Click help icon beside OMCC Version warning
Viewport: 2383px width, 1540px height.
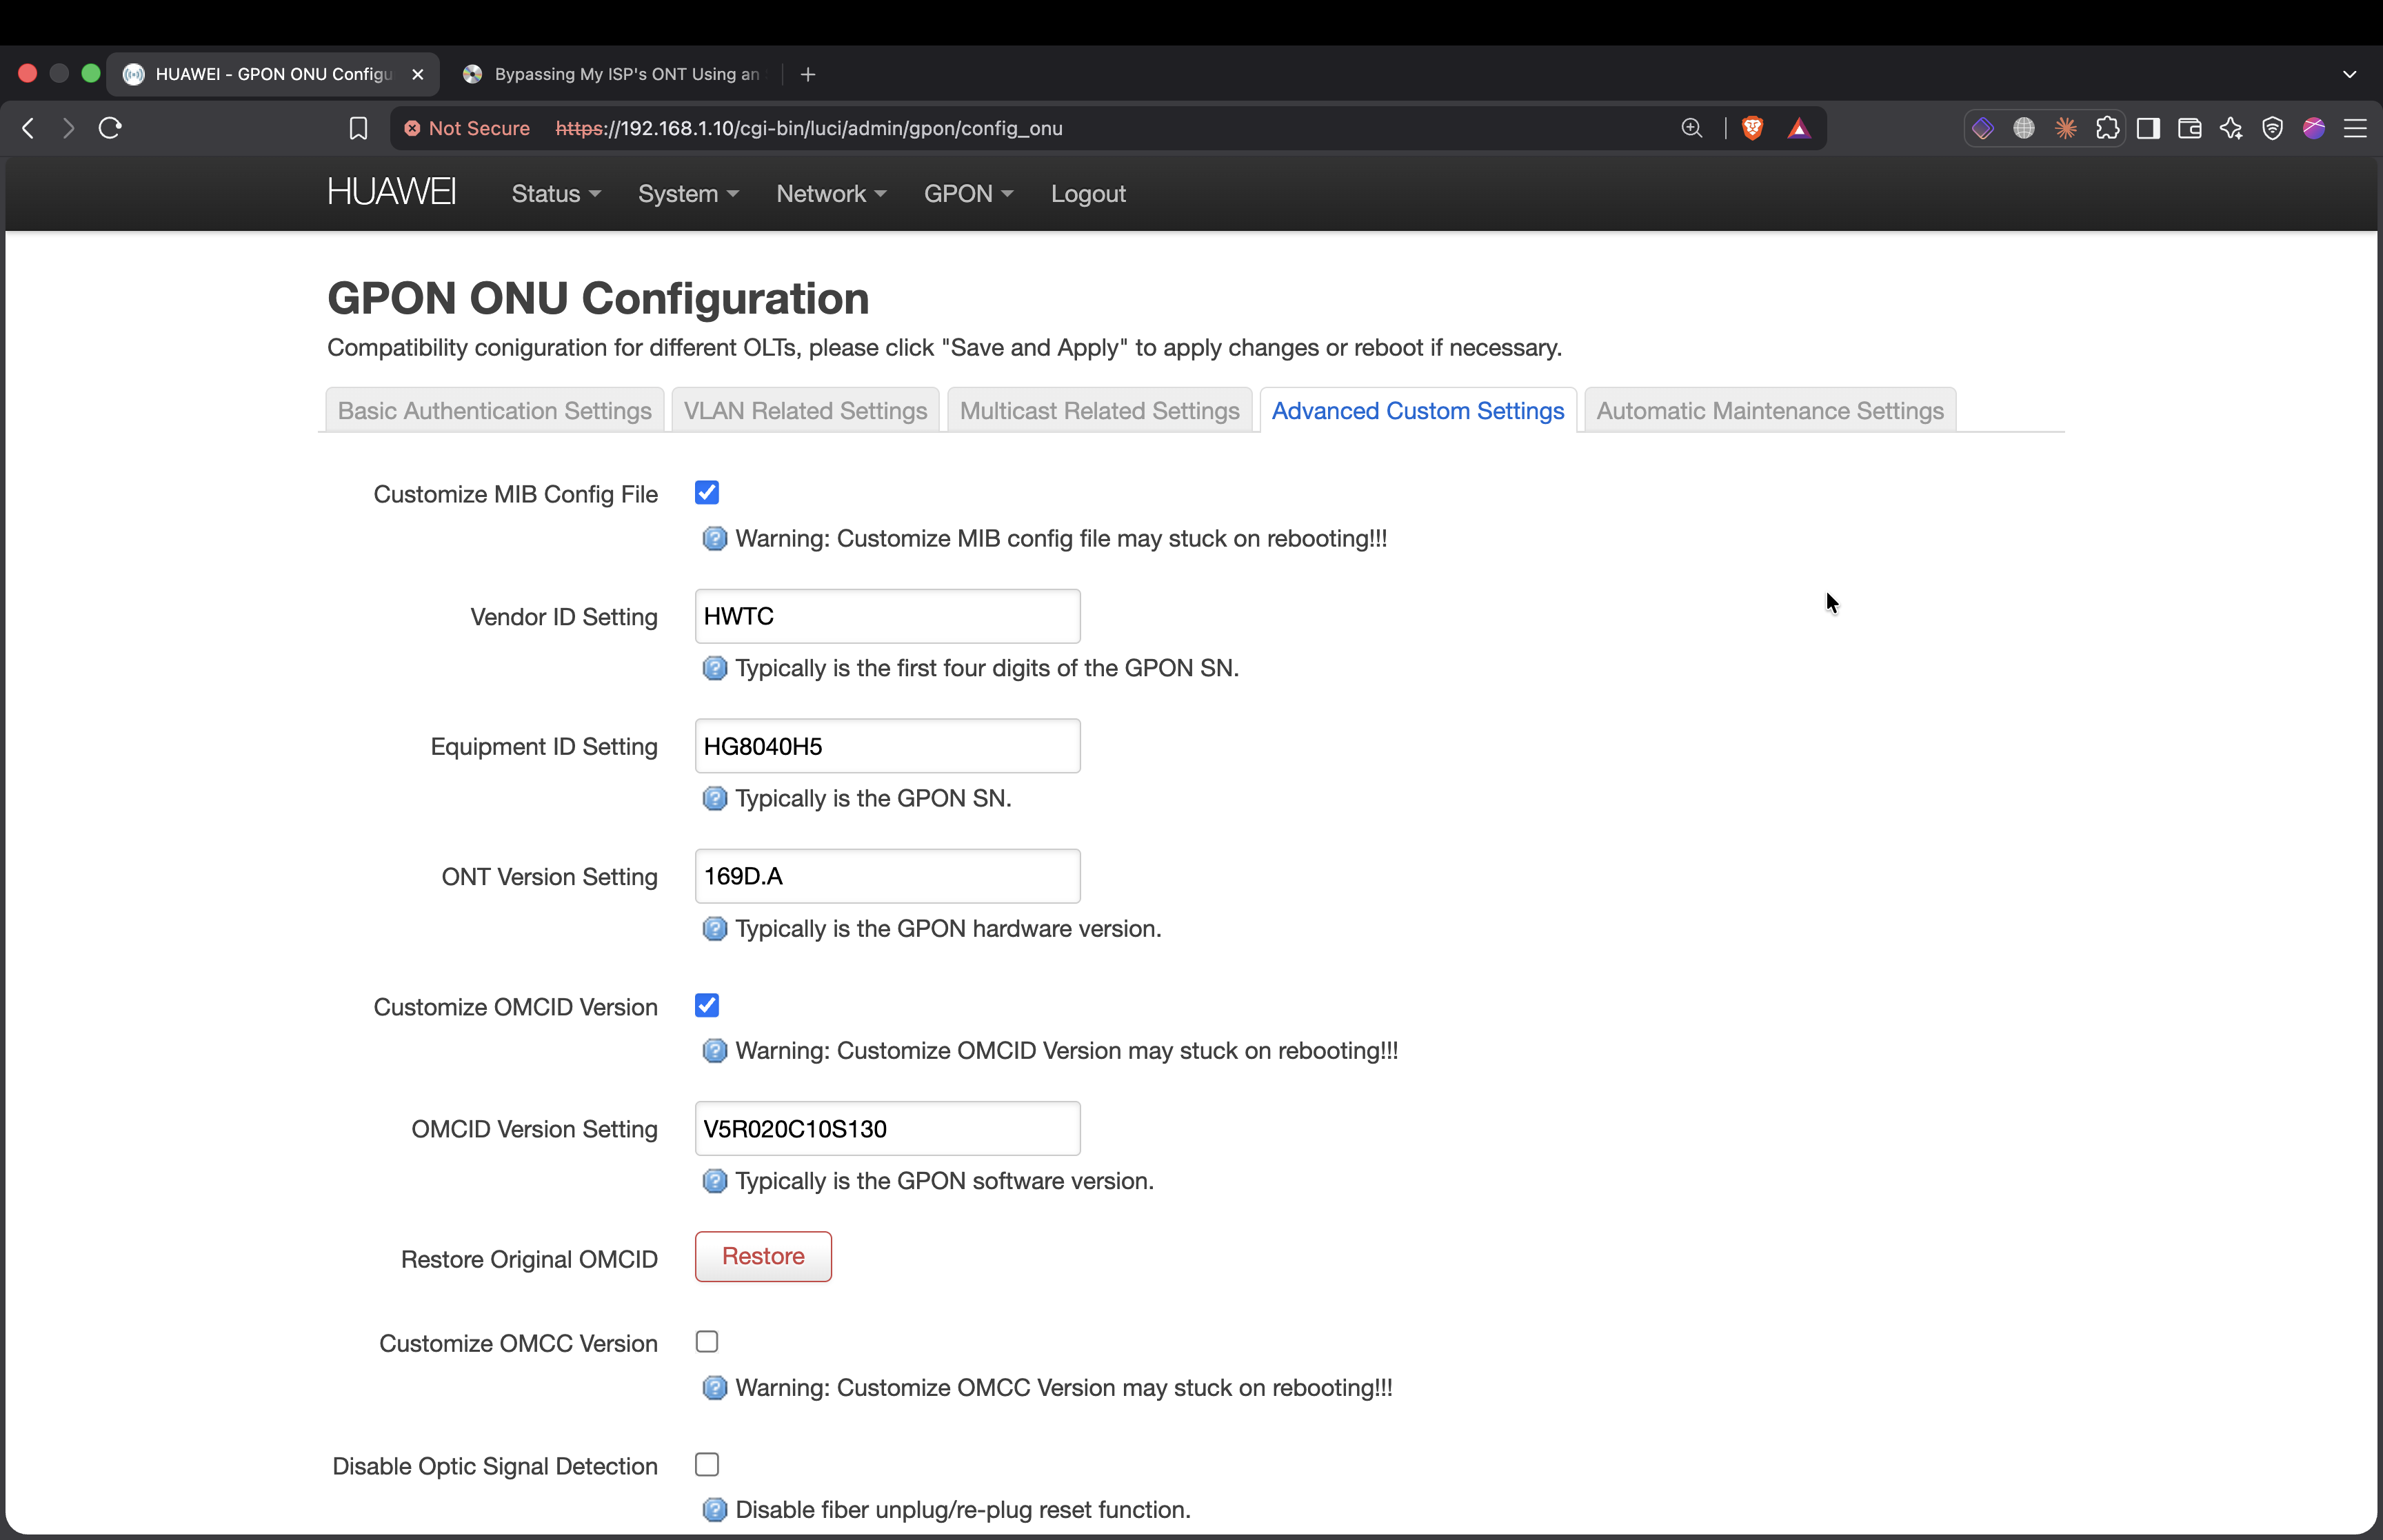pos(714,1388)
